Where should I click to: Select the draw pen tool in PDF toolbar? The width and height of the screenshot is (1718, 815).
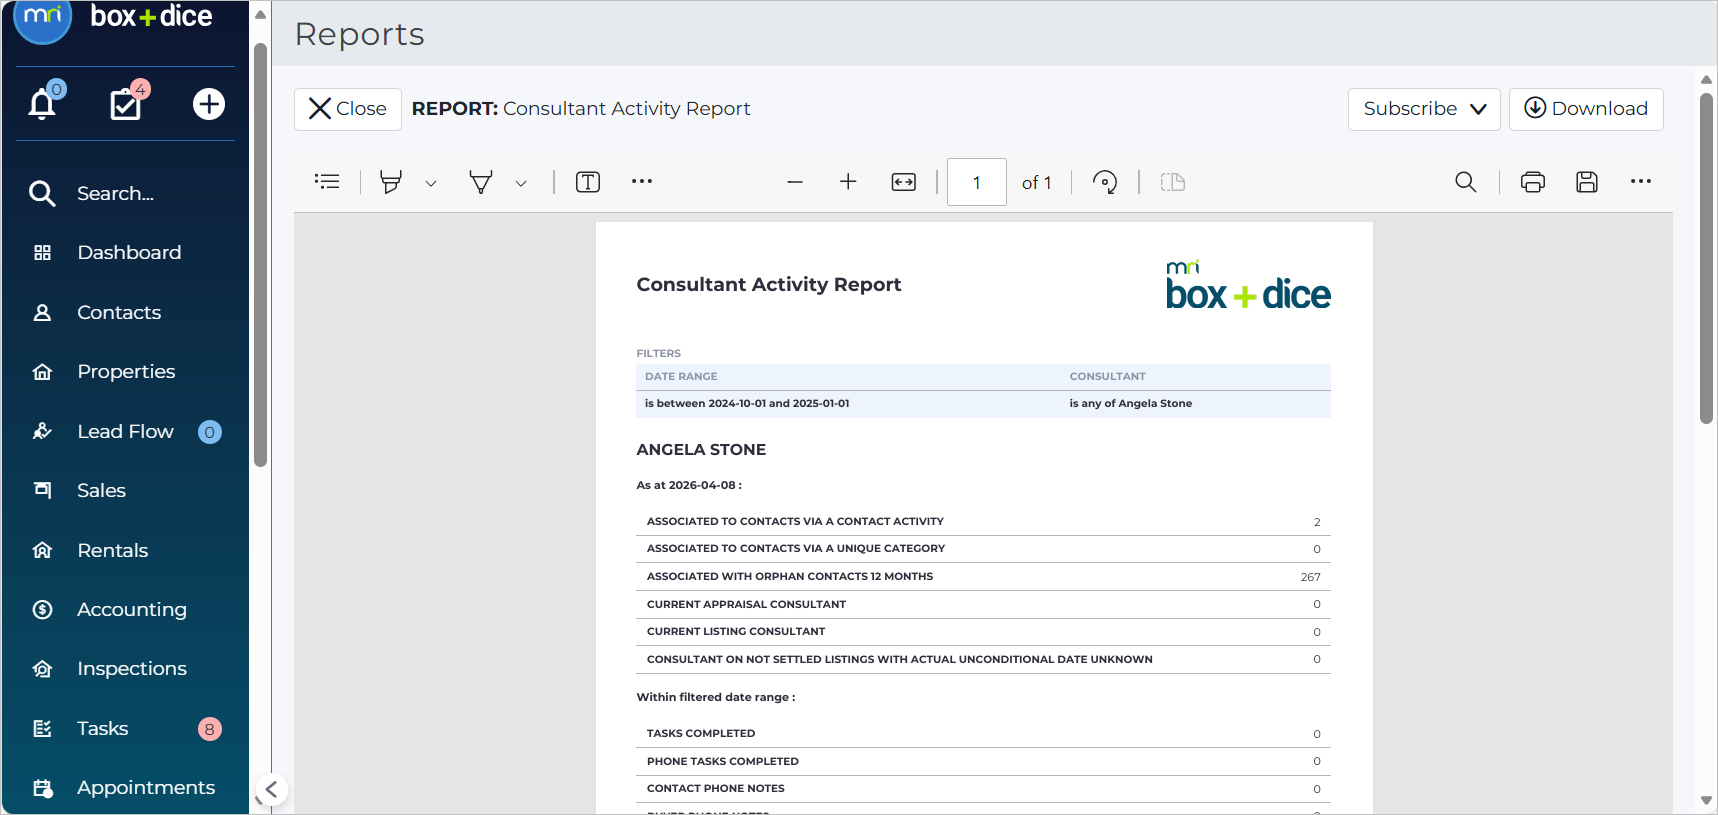click(x=481, y=182)
